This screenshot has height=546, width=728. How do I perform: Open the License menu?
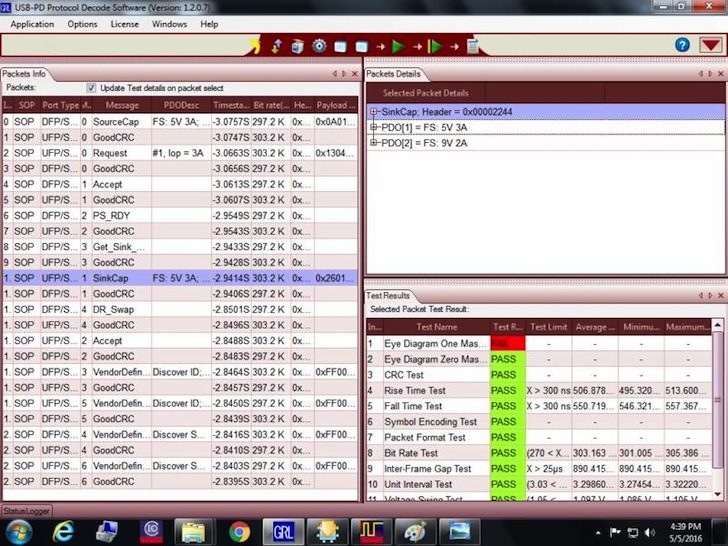coord(124,24)
